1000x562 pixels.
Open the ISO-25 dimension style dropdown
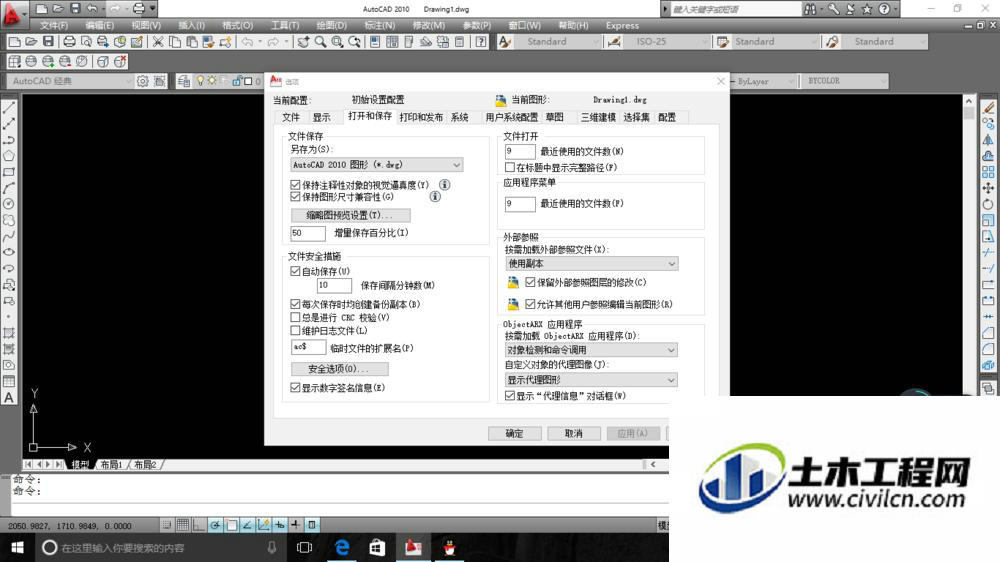(x=667, y=41)
